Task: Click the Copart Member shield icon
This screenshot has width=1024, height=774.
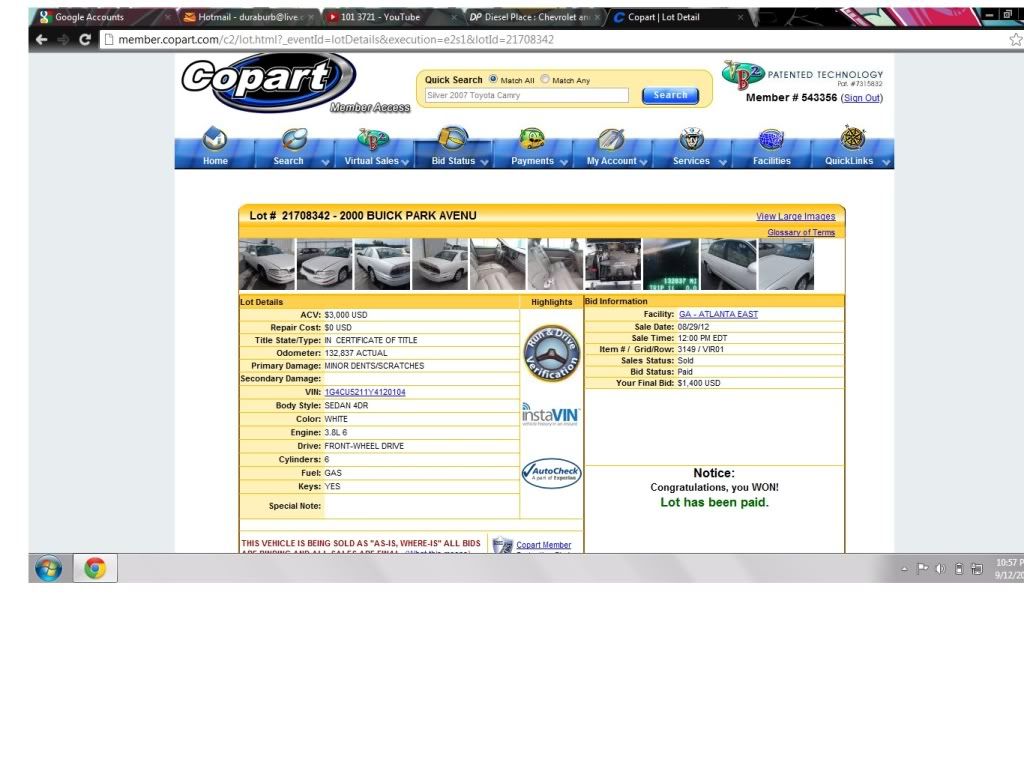Action: [x=502, y=545]
